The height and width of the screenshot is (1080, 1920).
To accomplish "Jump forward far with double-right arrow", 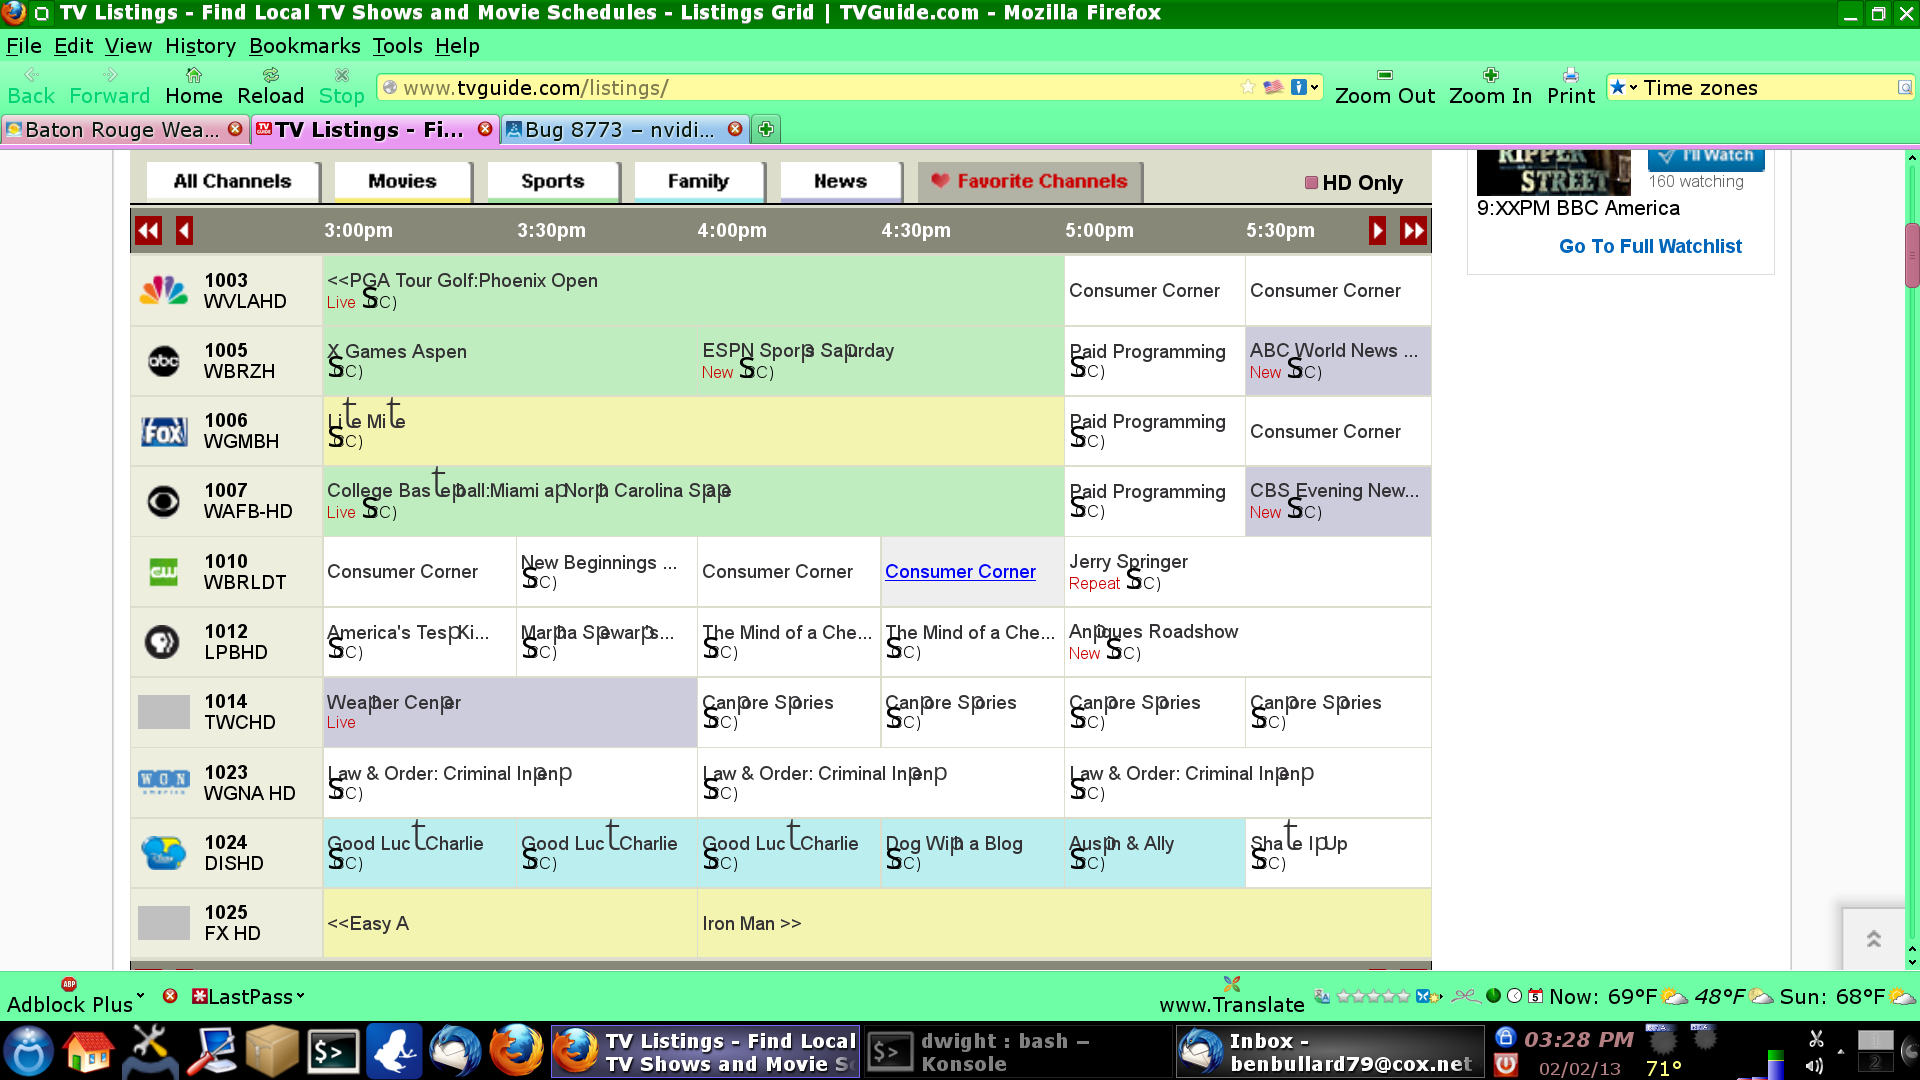I will click(1413, 230).
